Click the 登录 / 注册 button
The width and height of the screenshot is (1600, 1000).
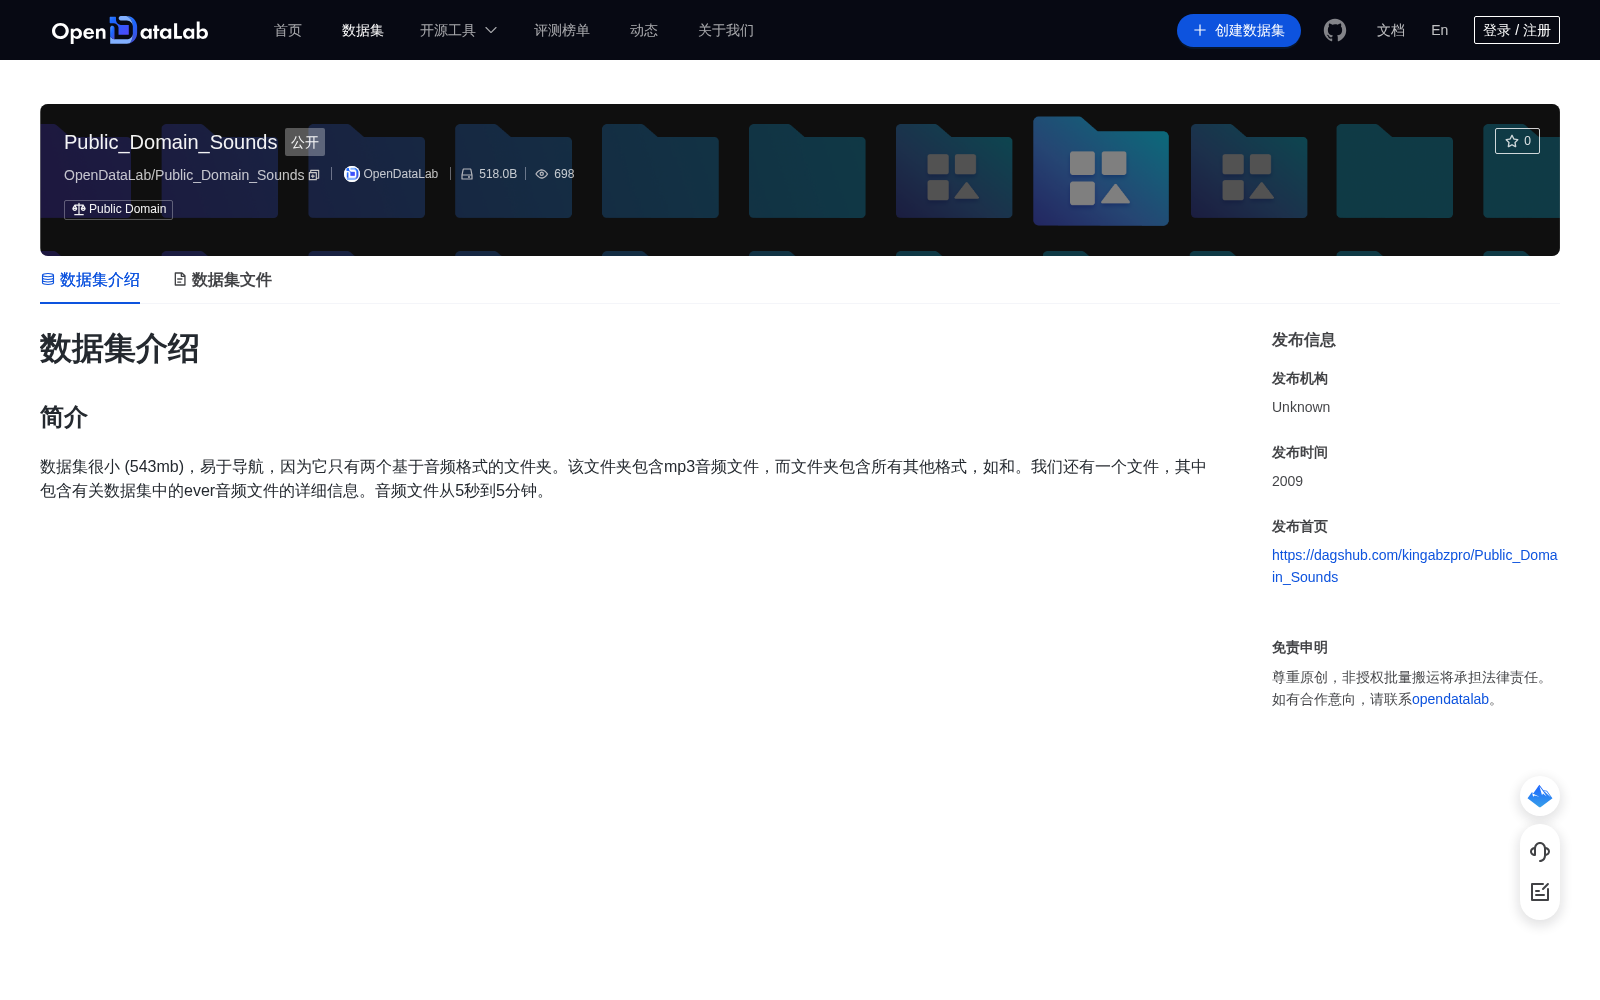(x=1517, y=30)
